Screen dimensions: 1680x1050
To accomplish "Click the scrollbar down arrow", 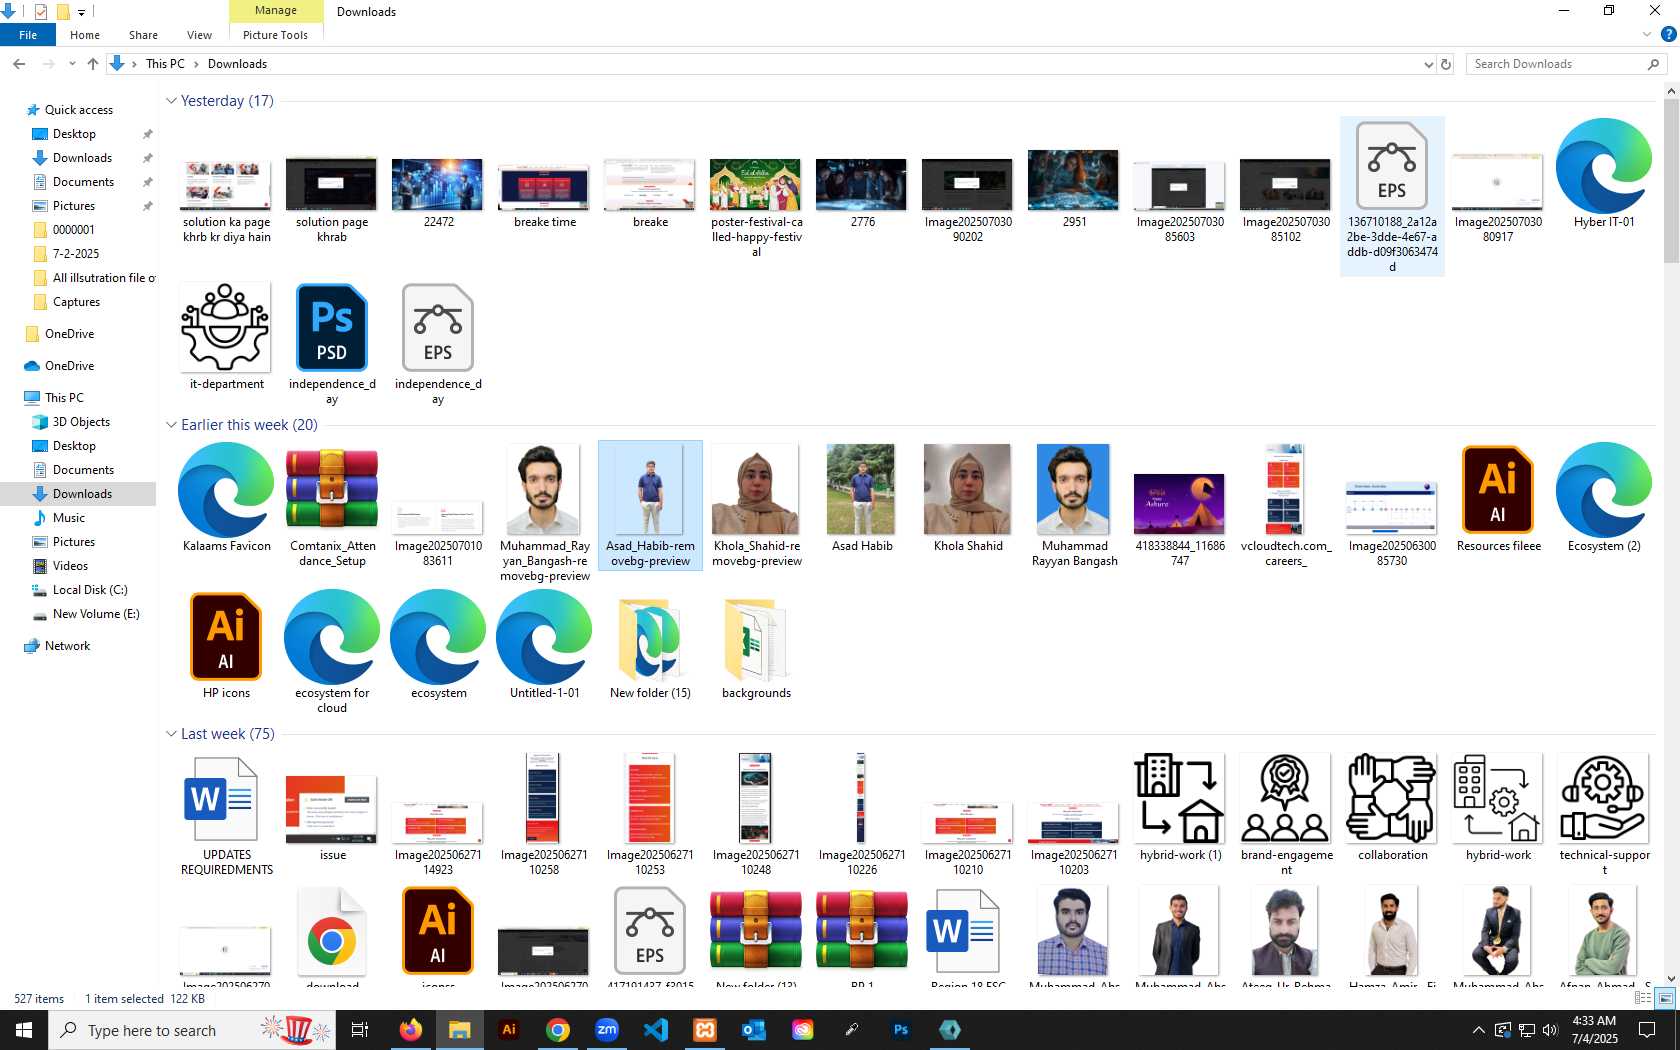I will point(1671,979).
